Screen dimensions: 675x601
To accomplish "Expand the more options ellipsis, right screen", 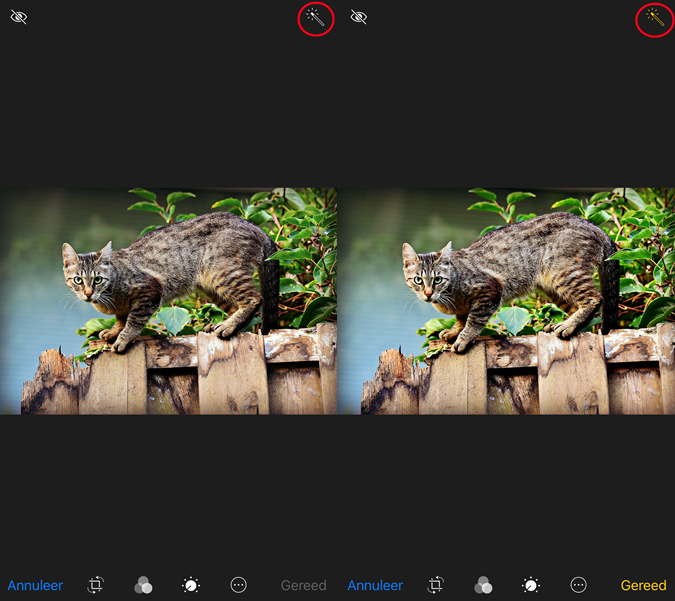I will click(x=578, y=585).
